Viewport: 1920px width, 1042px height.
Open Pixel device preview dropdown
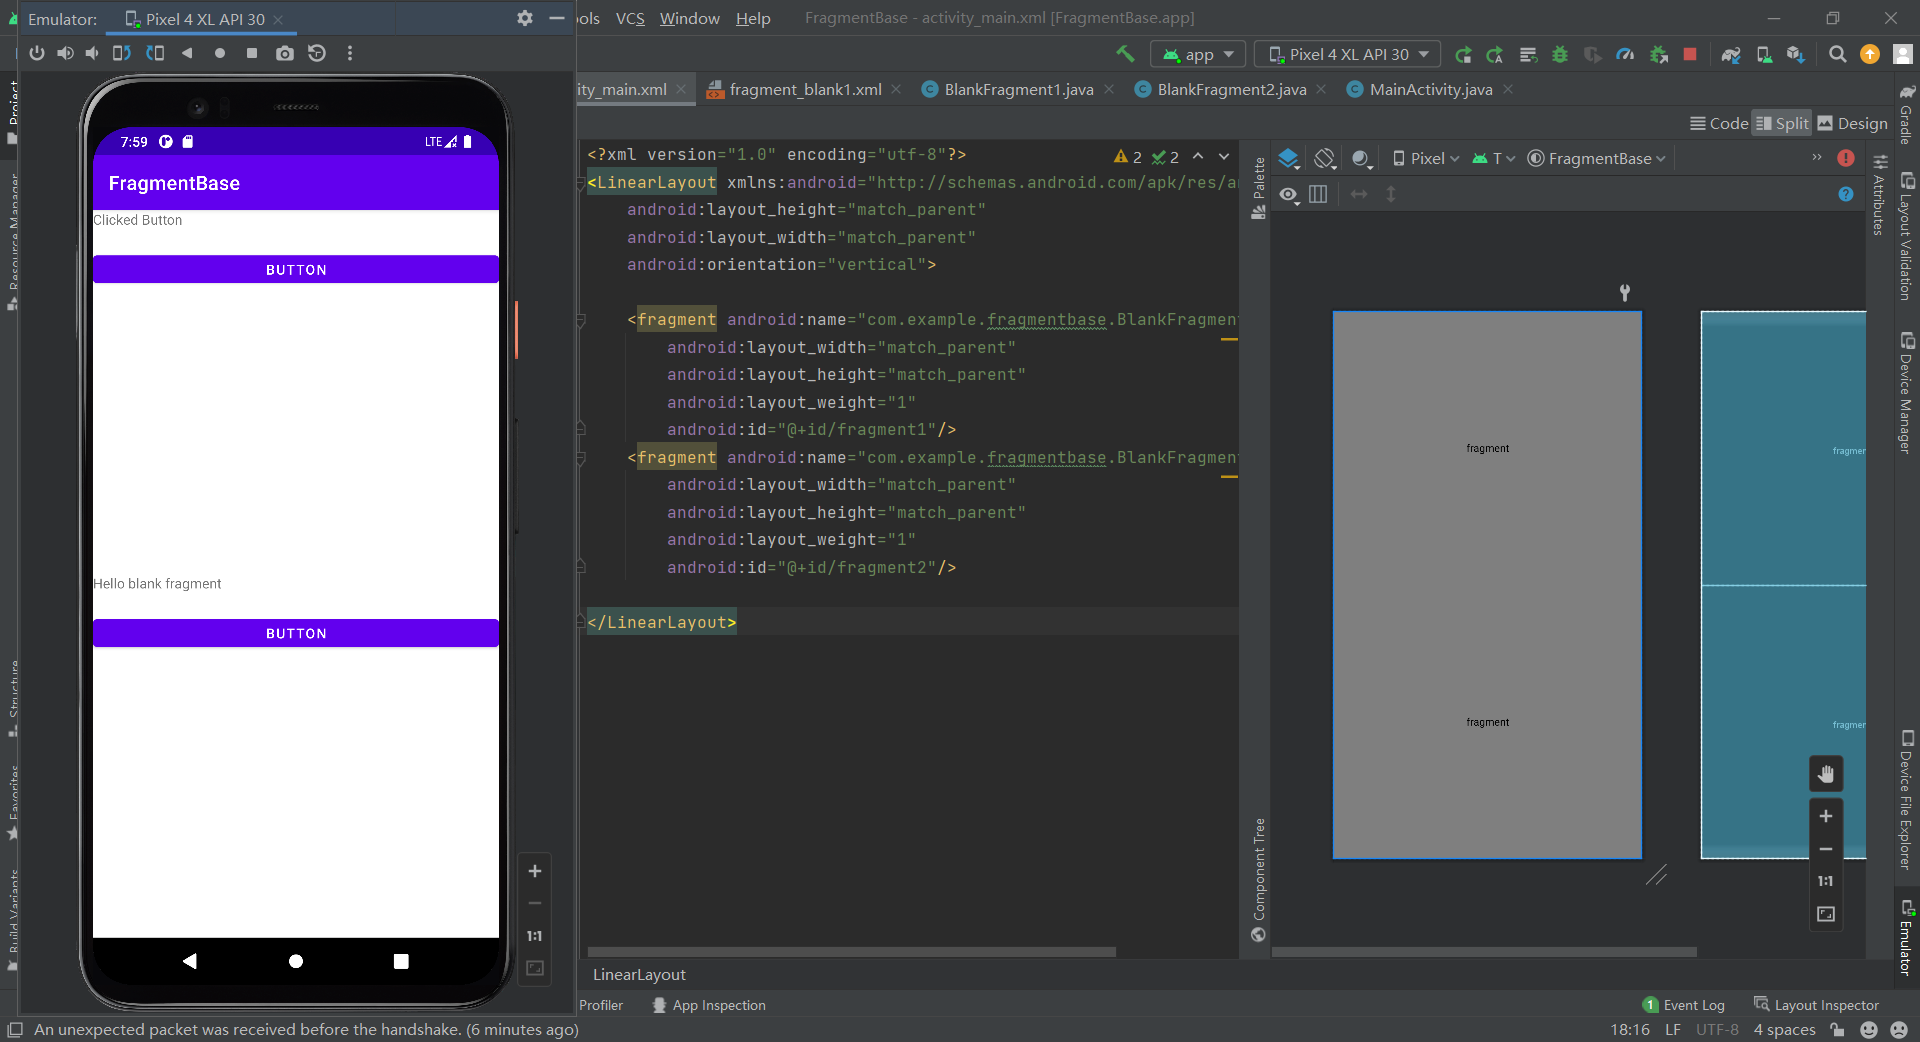click(1426, 158)
